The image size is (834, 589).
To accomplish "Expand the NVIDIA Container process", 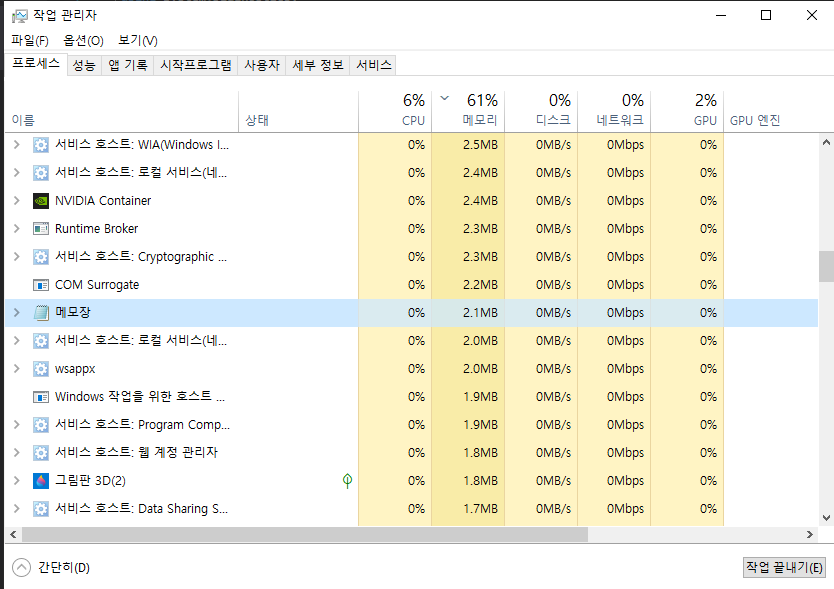I will click(x=16, y=201).
